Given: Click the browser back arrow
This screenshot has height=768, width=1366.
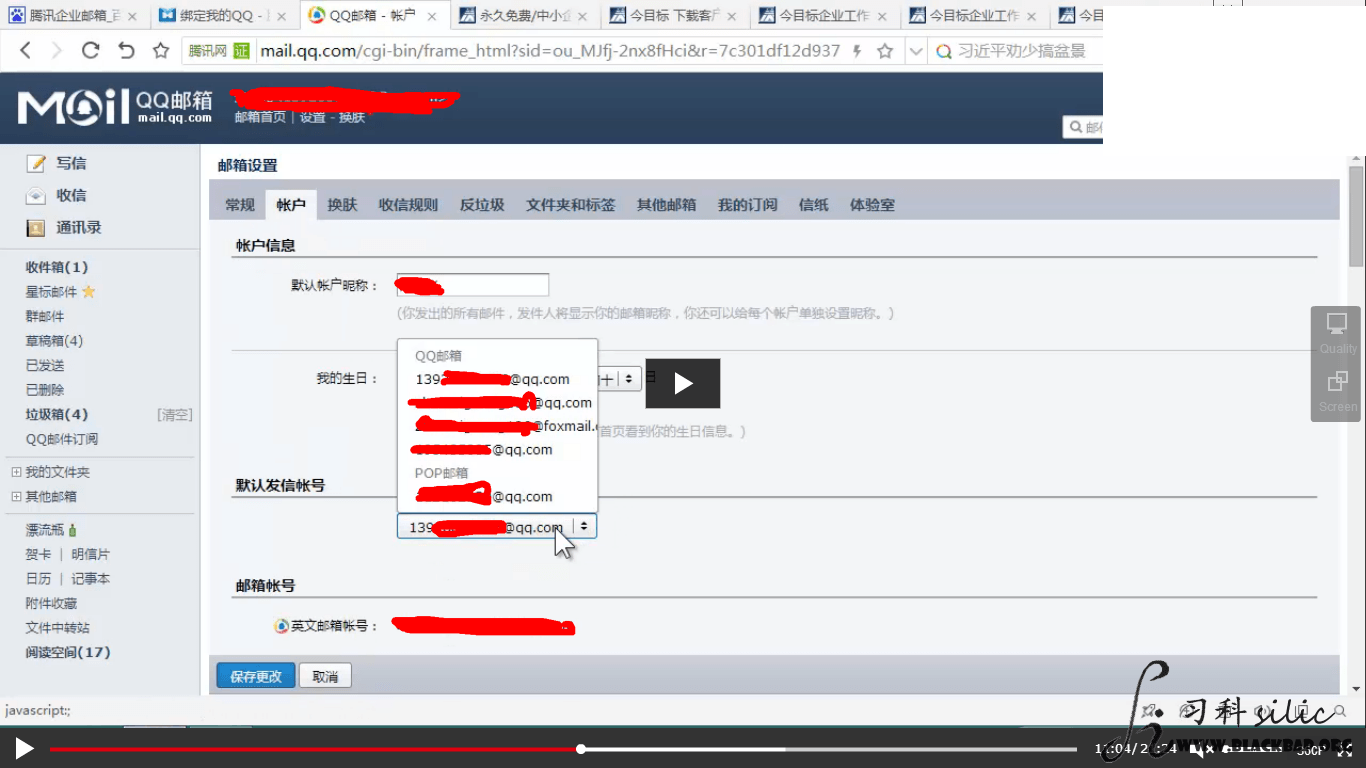Looking at the screenshot, I should click(x=26, y=51).
